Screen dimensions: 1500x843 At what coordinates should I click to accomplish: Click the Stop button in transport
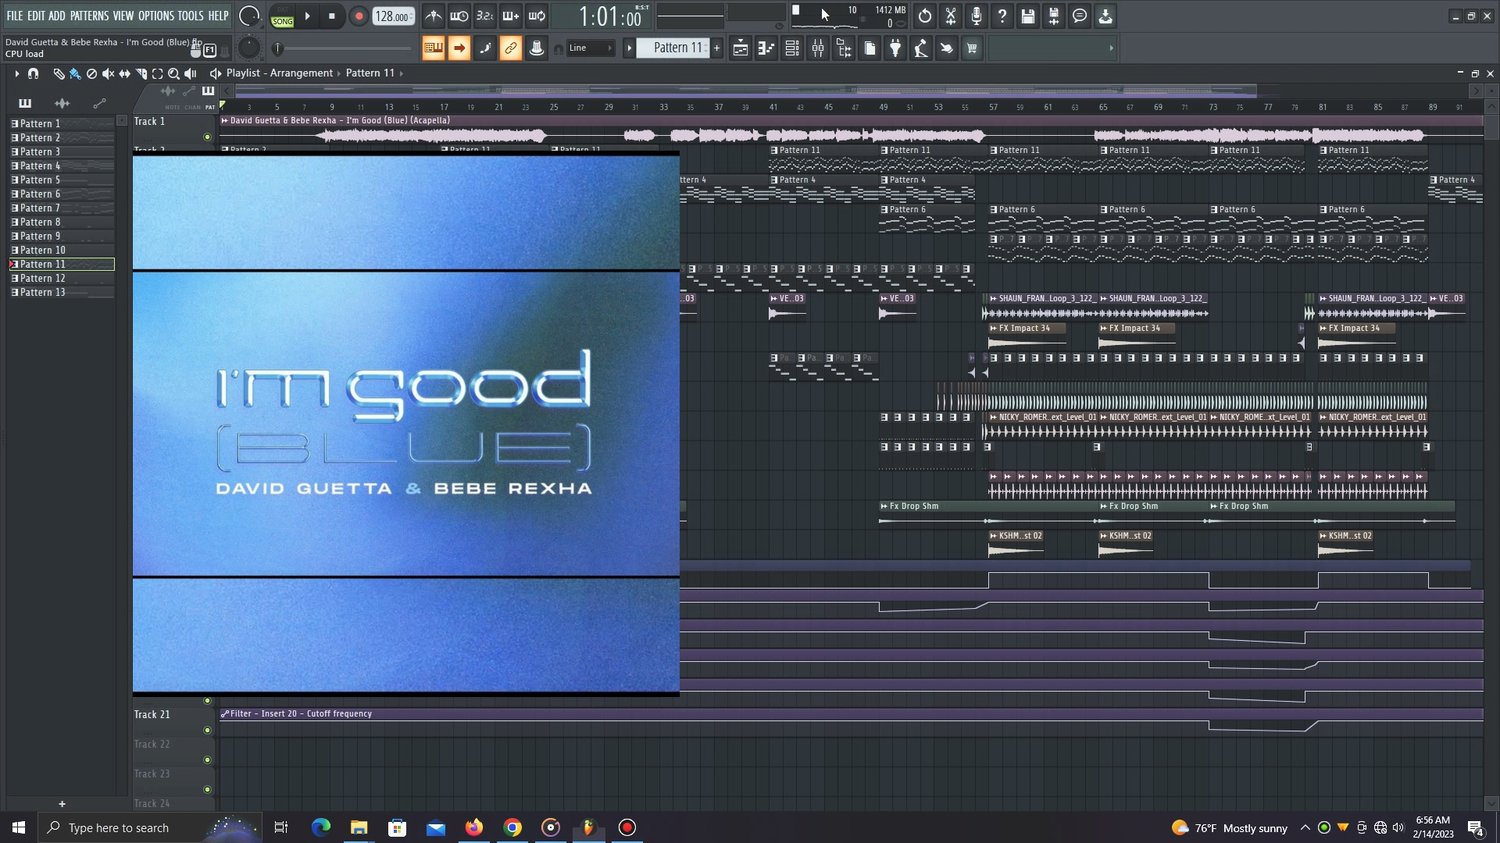click(x=332, y=16)
